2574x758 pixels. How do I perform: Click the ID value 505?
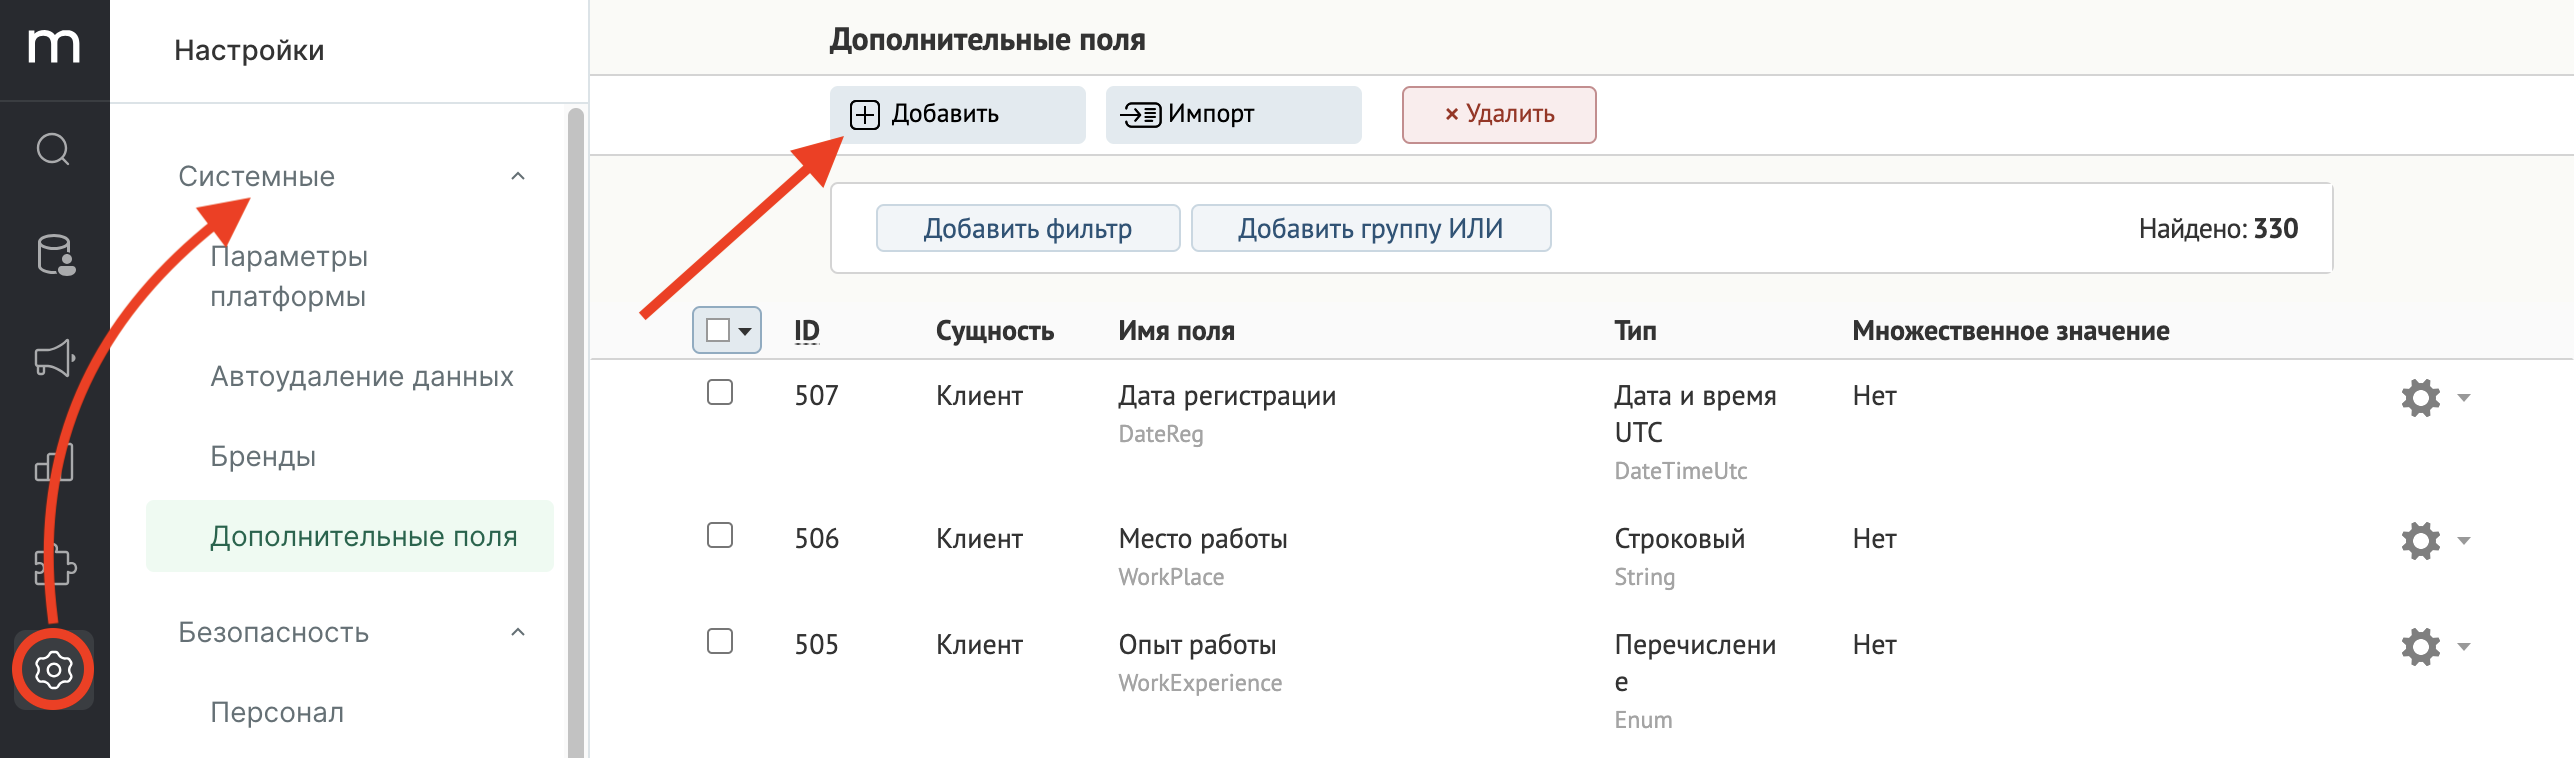(x=817, y=645)
